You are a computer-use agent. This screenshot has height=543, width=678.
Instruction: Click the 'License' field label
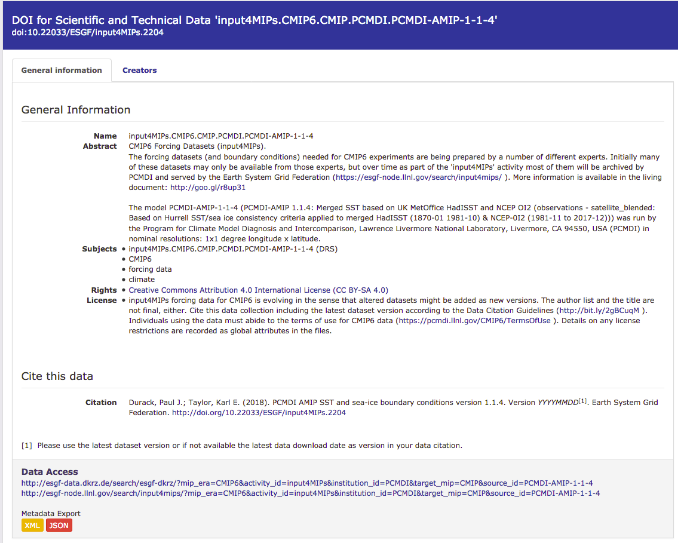(102, 300)
